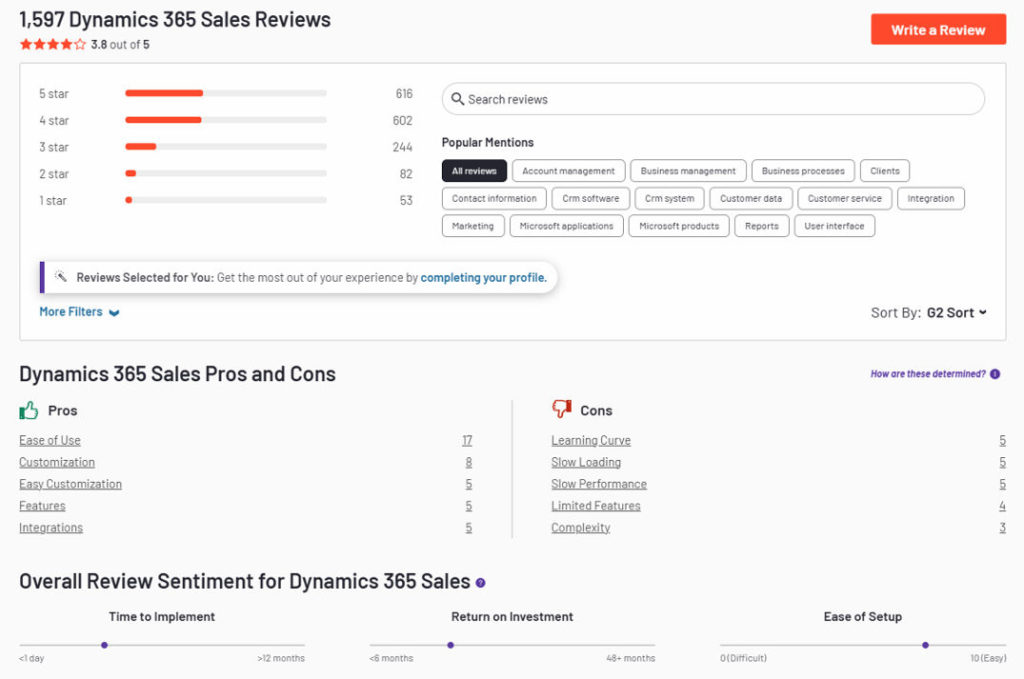Click the wand icon in Reviews Selected banner
Viewport: 1024px width, 679px height.
point(61,277)
